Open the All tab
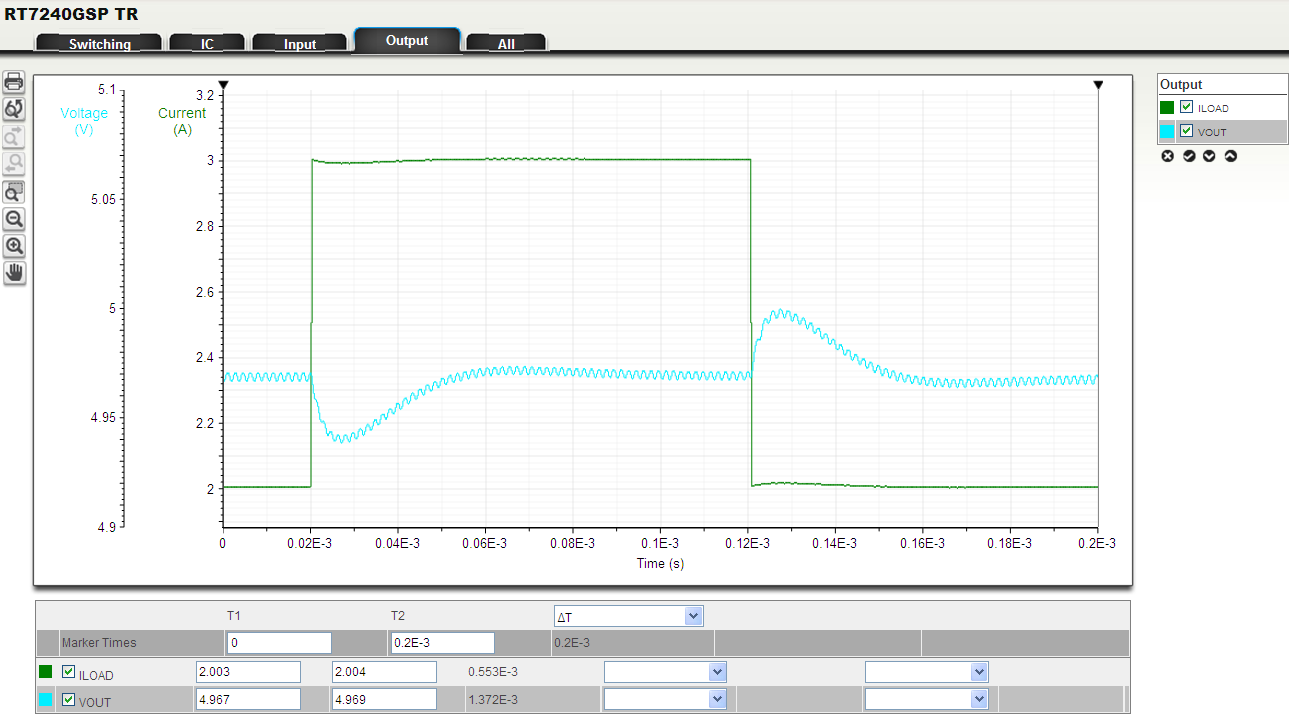This screenshot has width=1289, height=724. (x=506, y=43)
